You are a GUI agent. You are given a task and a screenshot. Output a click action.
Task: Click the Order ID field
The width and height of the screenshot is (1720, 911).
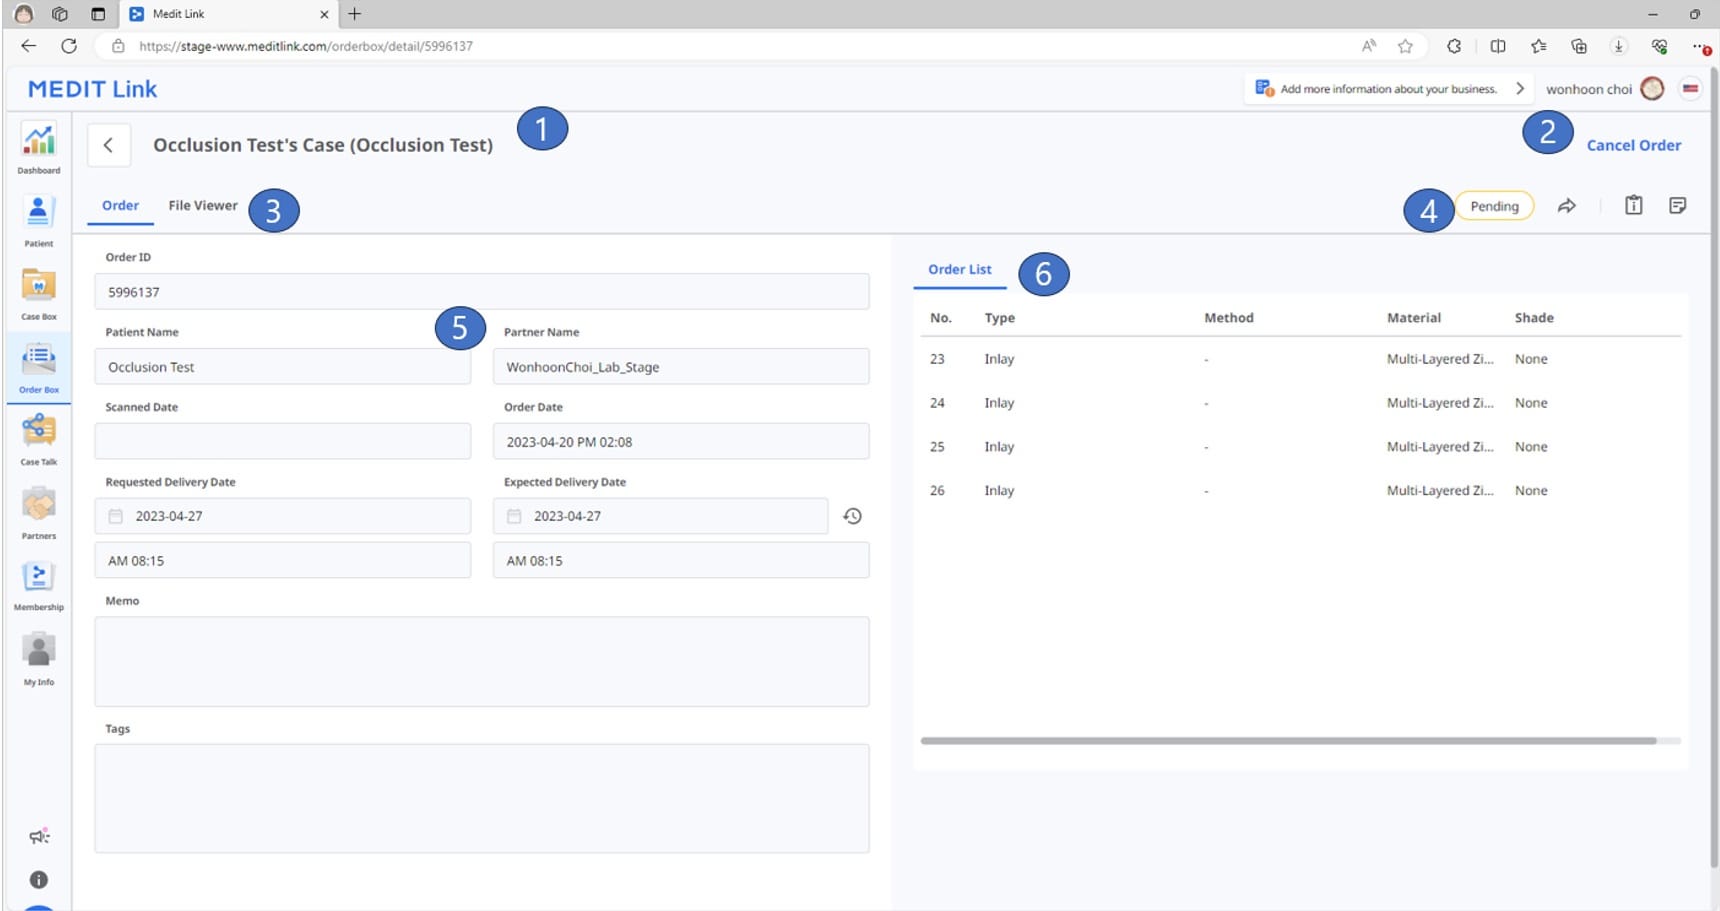point(482,292)
